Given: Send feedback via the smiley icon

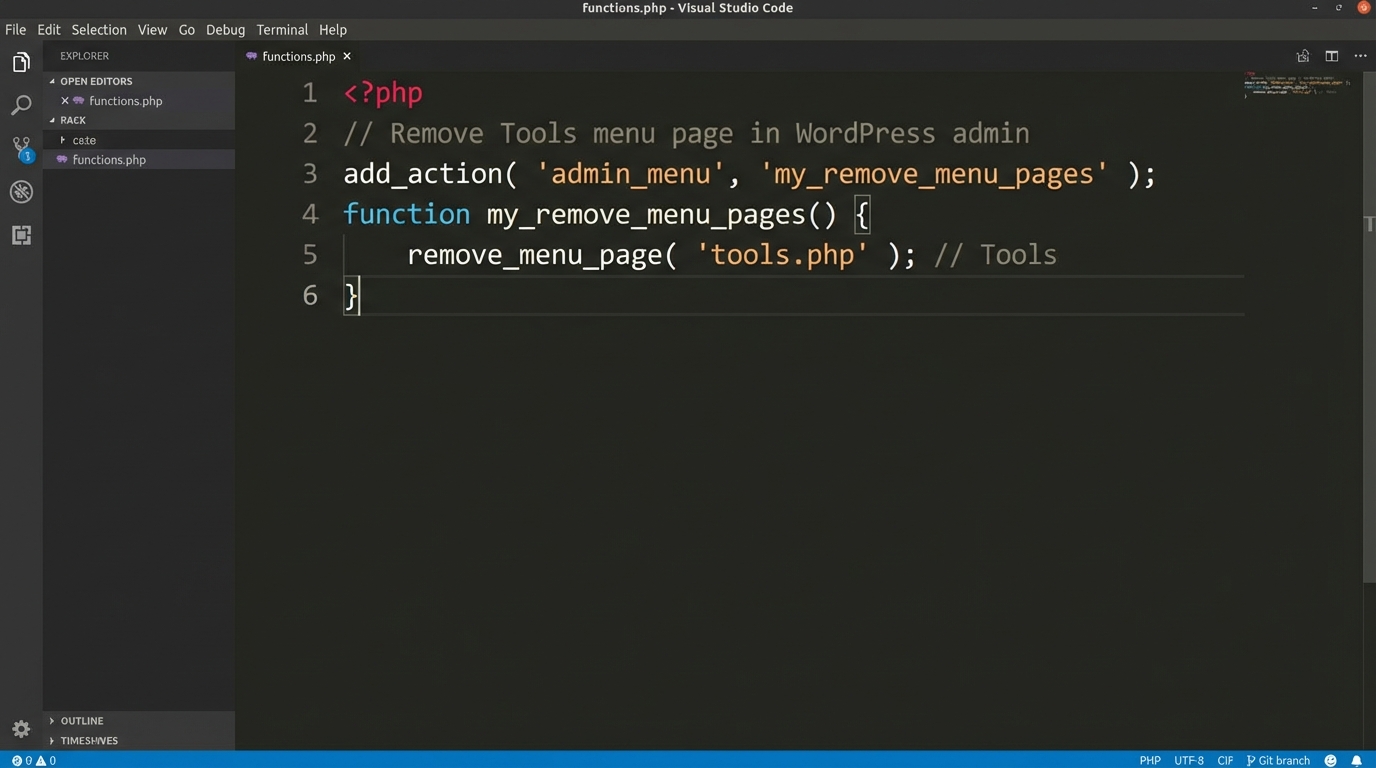Looking at the screenshot, I should [x=1330, y=759].
